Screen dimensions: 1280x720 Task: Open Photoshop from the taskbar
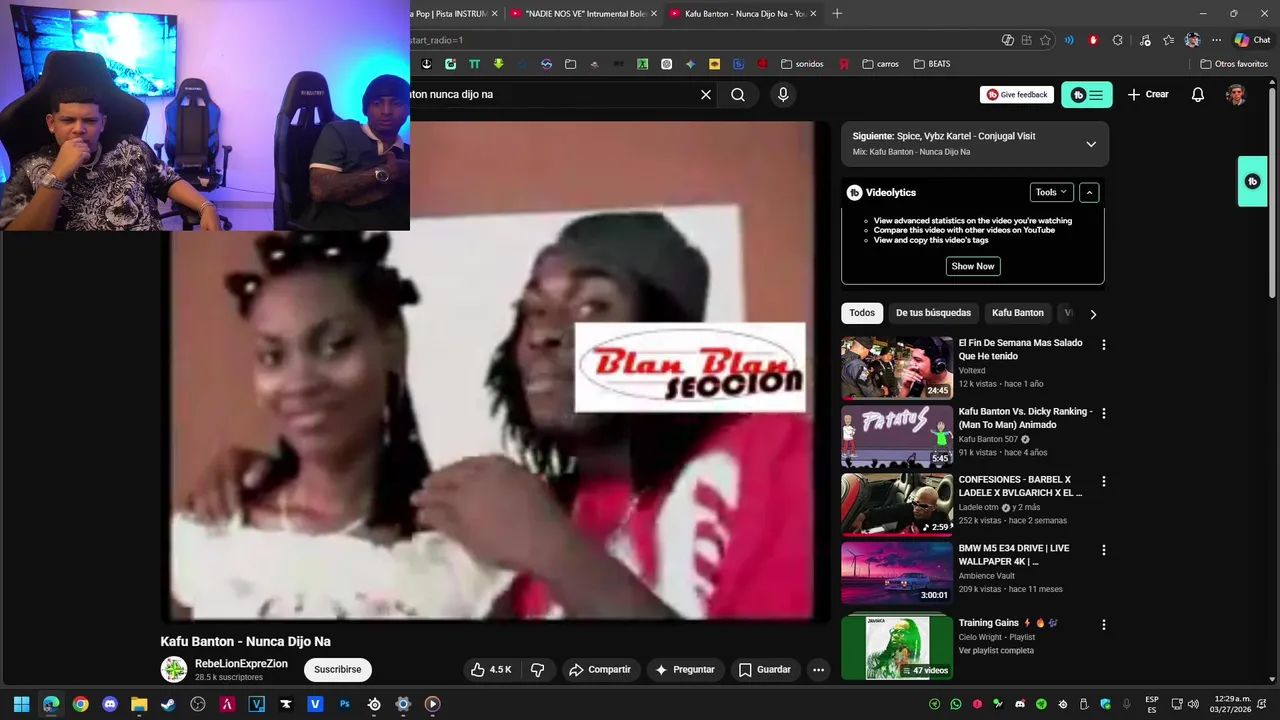[x=345, y=704]
